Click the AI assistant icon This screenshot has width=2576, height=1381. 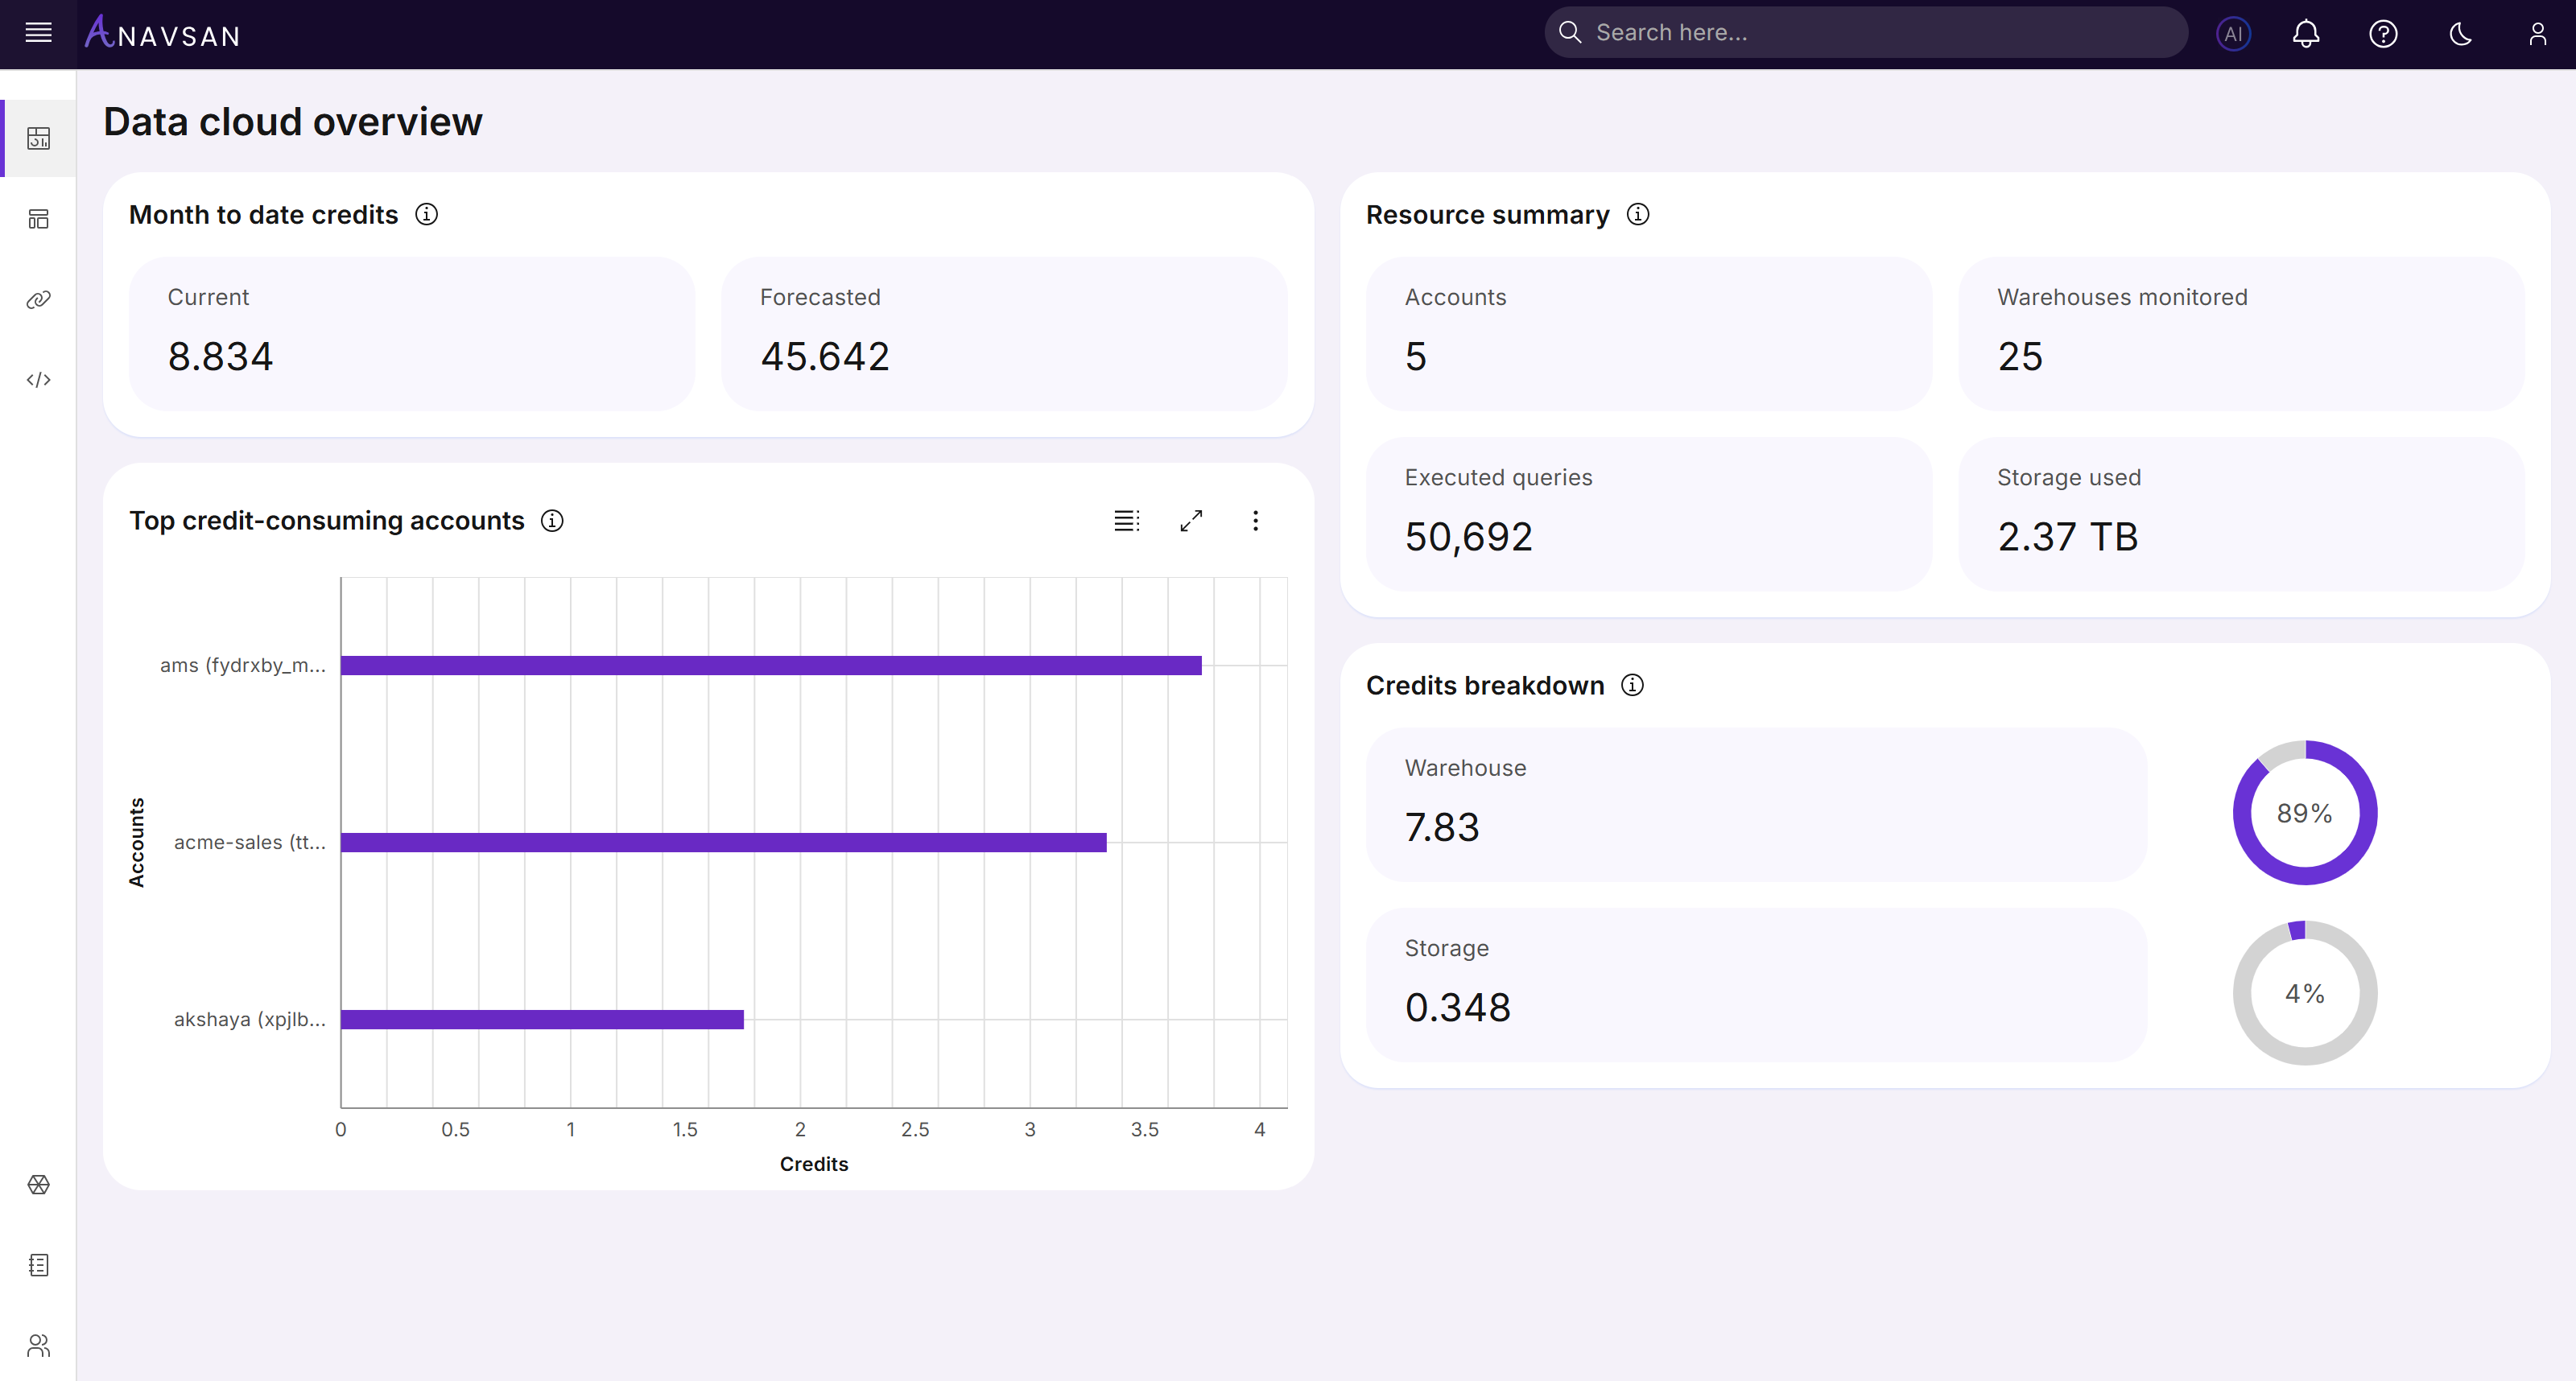(x=2233, y=33)
